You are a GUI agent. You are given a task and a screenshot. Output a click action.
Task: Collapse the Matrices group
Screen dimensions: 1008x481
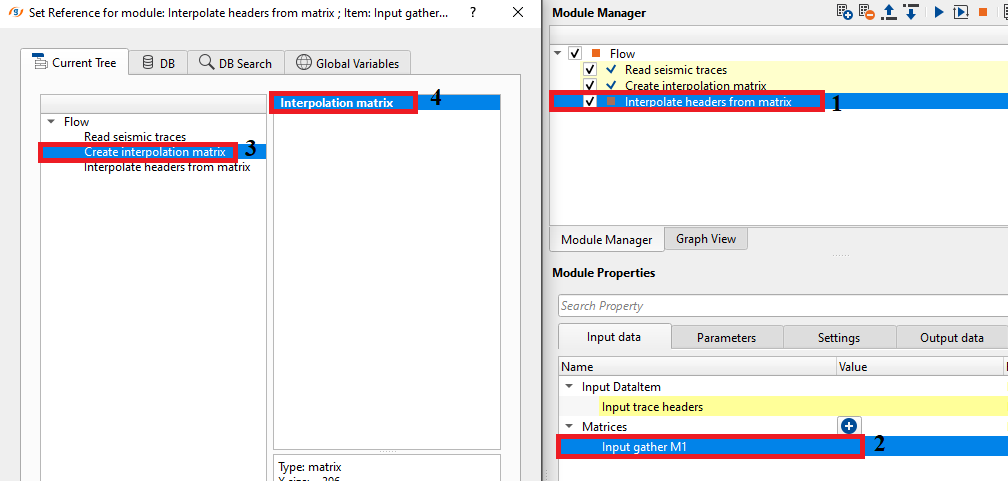[569, 426]
